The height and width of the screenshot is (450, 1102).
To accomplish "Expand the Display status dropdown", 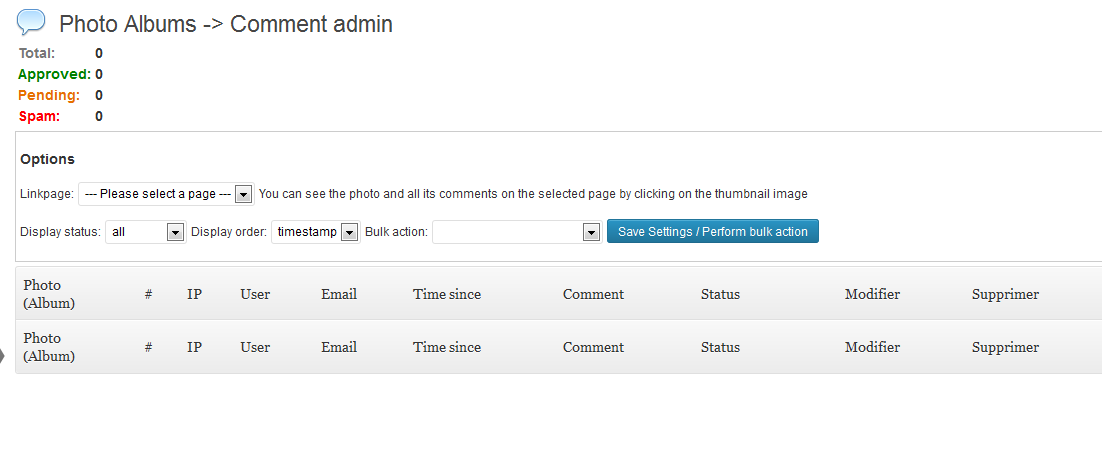I will pyautogui.click(x=145, y=232).
